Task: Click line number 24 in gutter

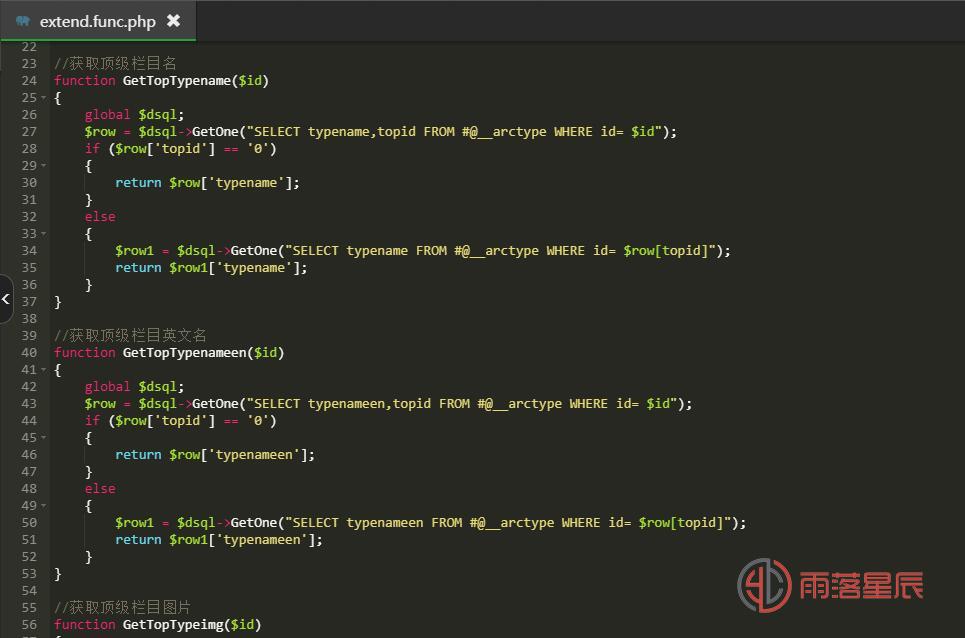Action: pyautogui.click(x=29, y=81)
